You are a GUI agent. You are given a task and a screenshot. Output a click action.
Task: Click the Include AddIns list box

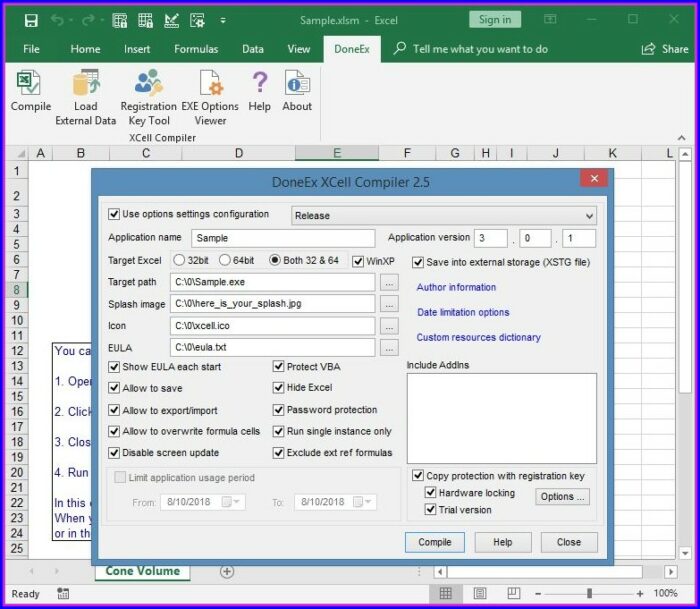(x=501, y=418)
